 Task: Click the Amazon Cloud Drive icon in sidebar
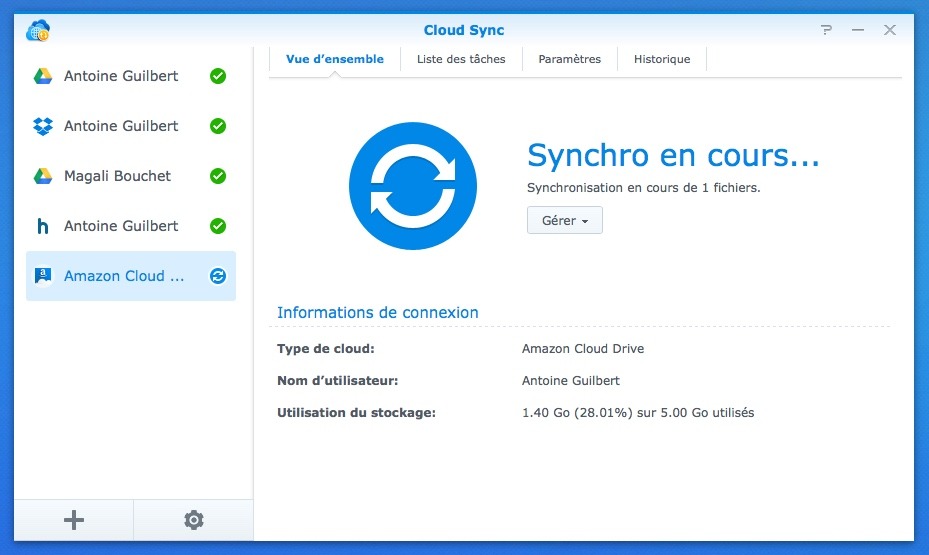[x=43, y=276]
